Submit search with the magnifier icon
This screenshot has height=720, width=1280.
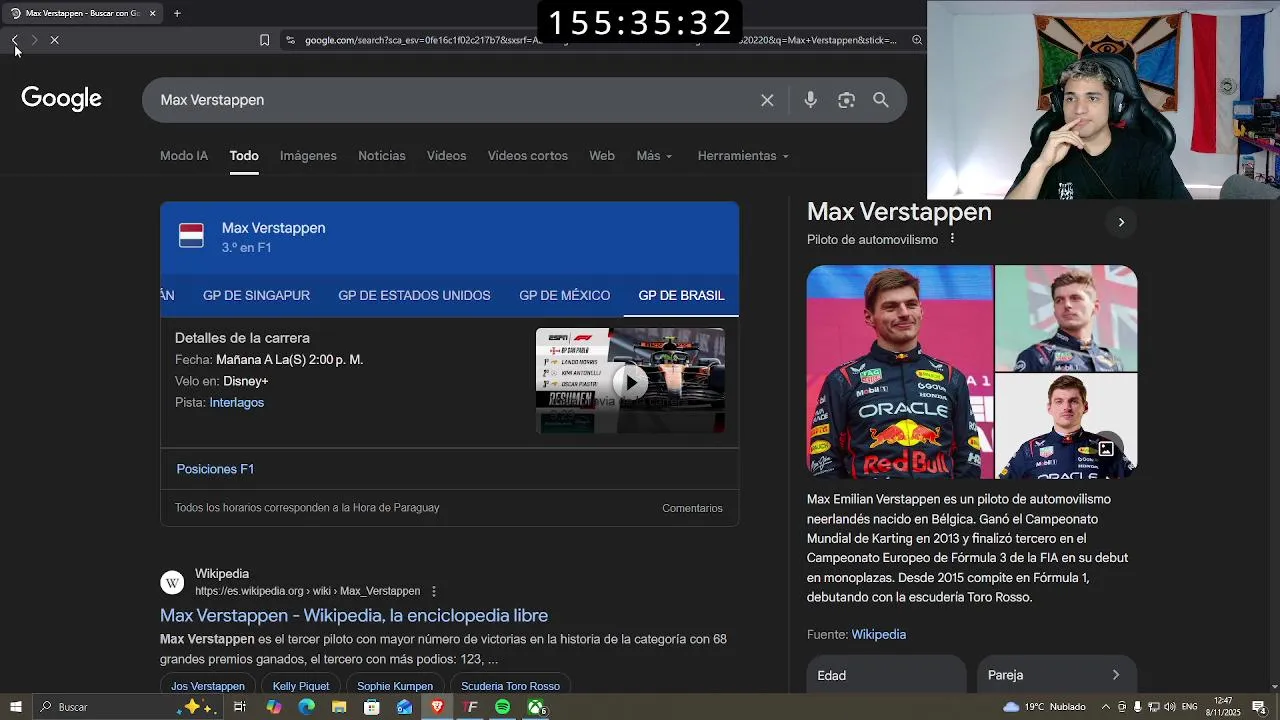pyautogui.click(x=881, y=100)
